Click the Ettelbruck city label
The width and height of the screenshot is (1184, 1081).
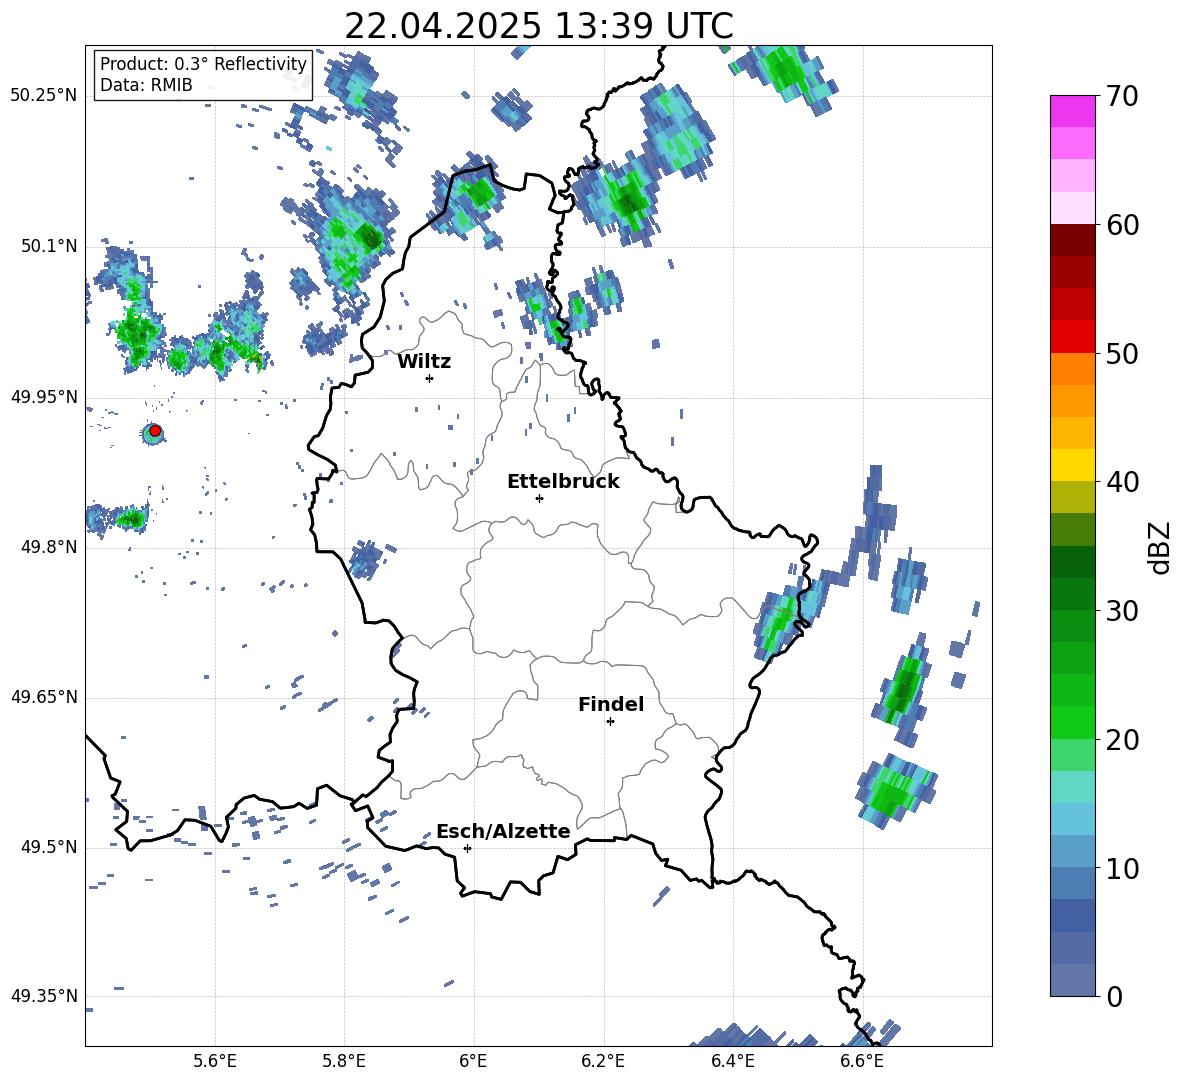pos(563,482)
